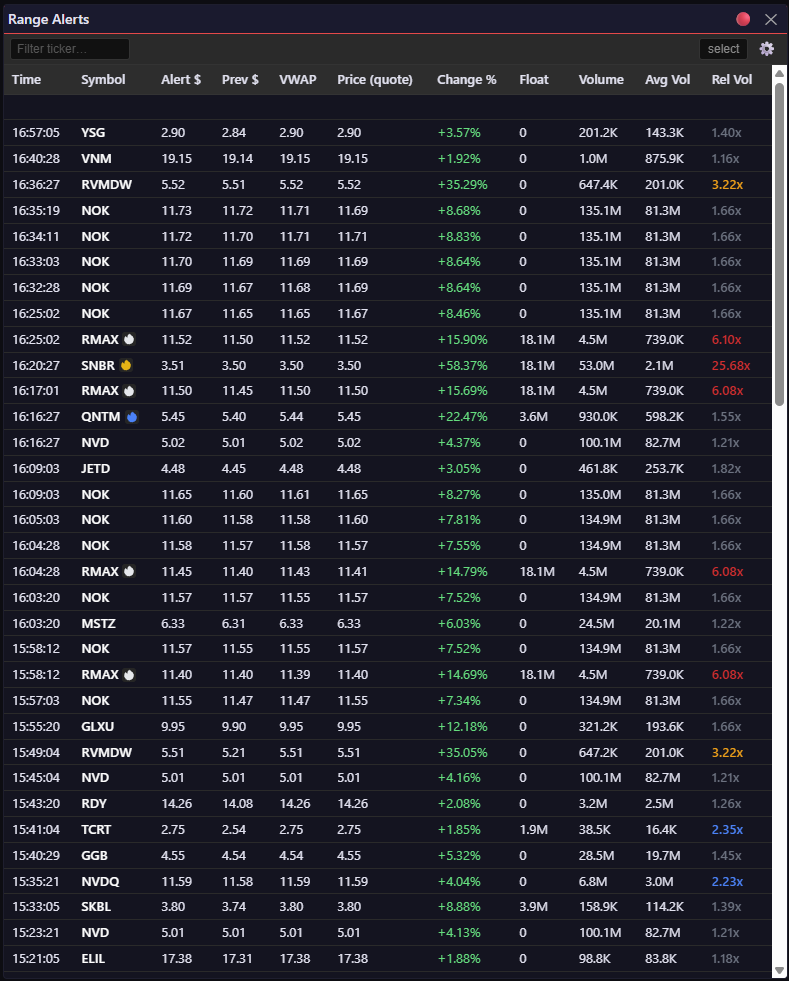Screen dimensions: 789x981
Task: Click the YSG ticker symbol
Action: (x=93, y=132)
